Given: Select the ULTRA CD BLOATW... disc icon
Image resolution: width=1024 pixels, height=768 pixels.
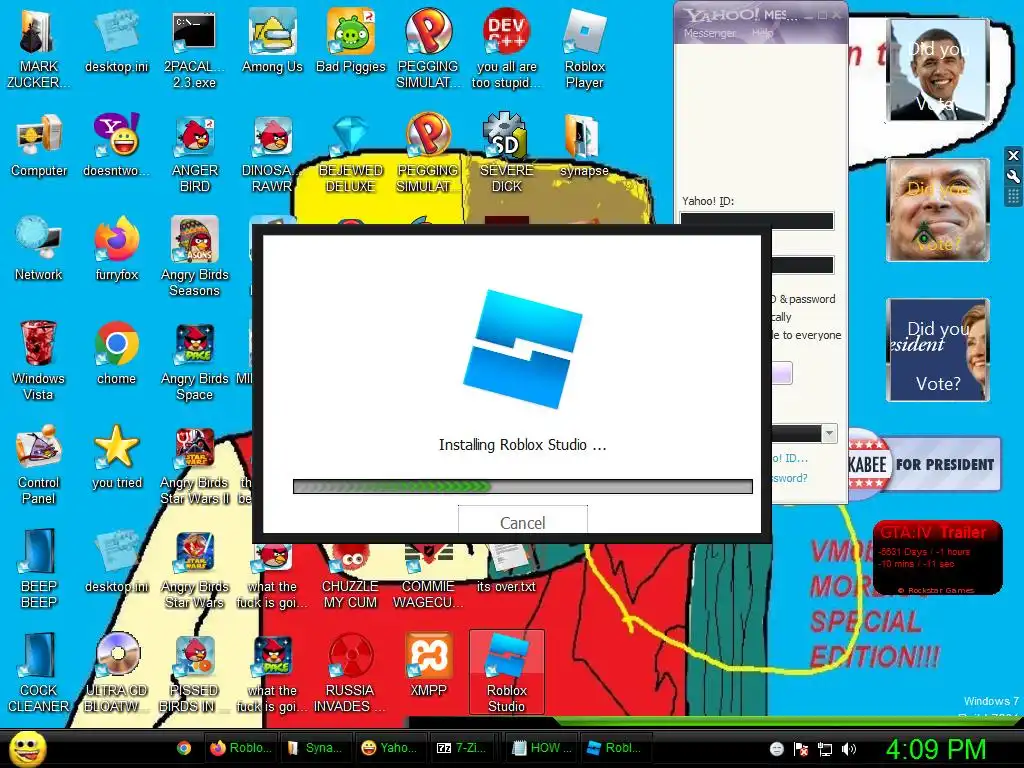Looking at the screenshot, I should point(116,673).
